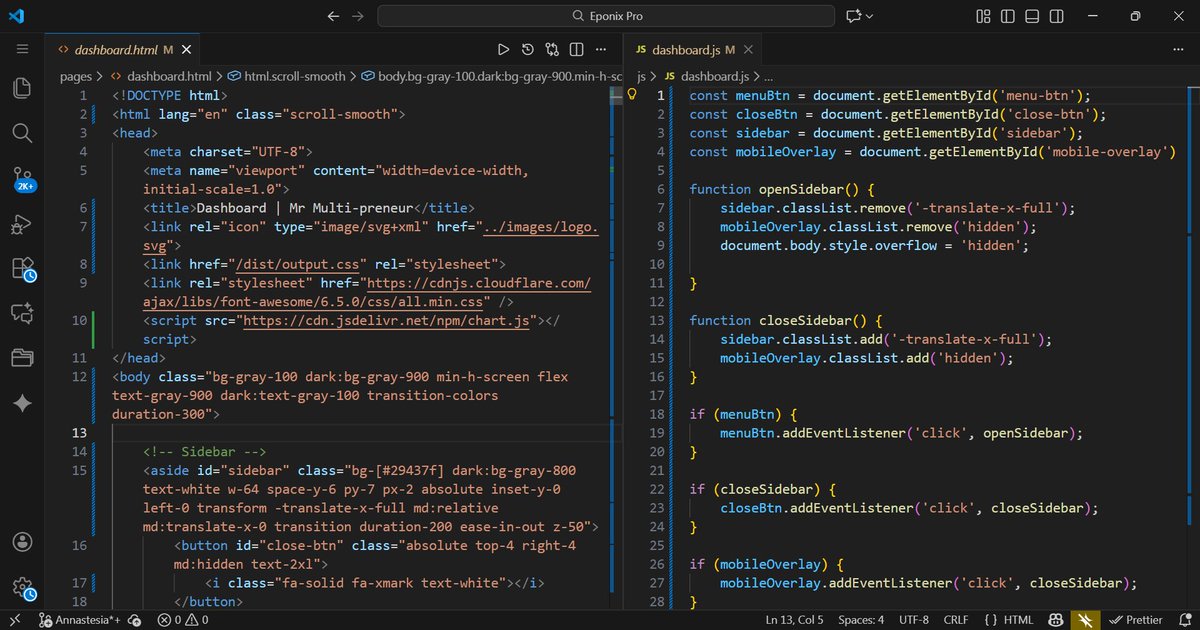The width and height of the screenshot is (1200, 630).
Task: Click the Open Changes icon in editor toolbar
Action: point(552,49)
